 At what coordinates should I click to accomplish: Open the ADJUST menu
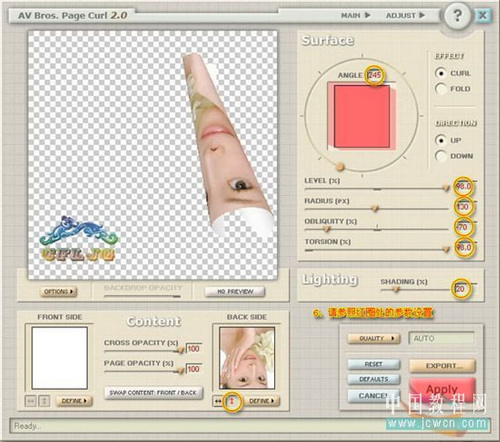click(405, 15)
